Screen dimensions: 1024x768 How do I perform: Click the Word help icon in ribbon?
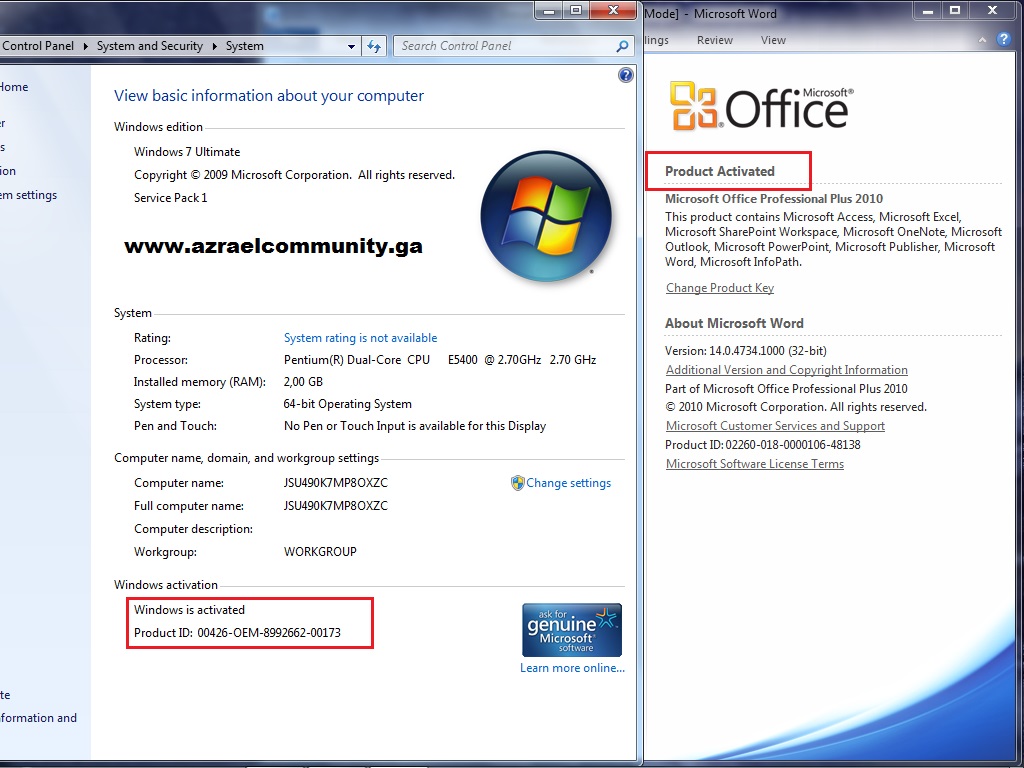point(1004,39)
